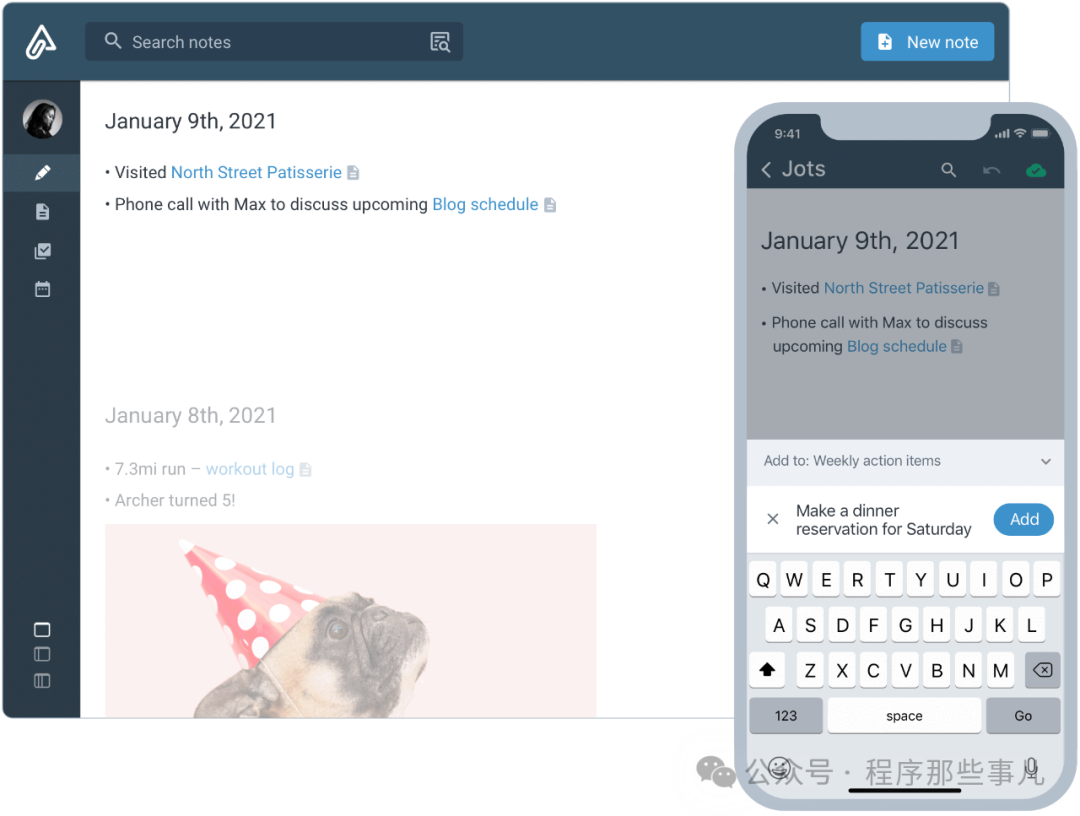
Task: Expand the 'Add to: Weekly action items' dropdown
Action: tap(905, 461)
